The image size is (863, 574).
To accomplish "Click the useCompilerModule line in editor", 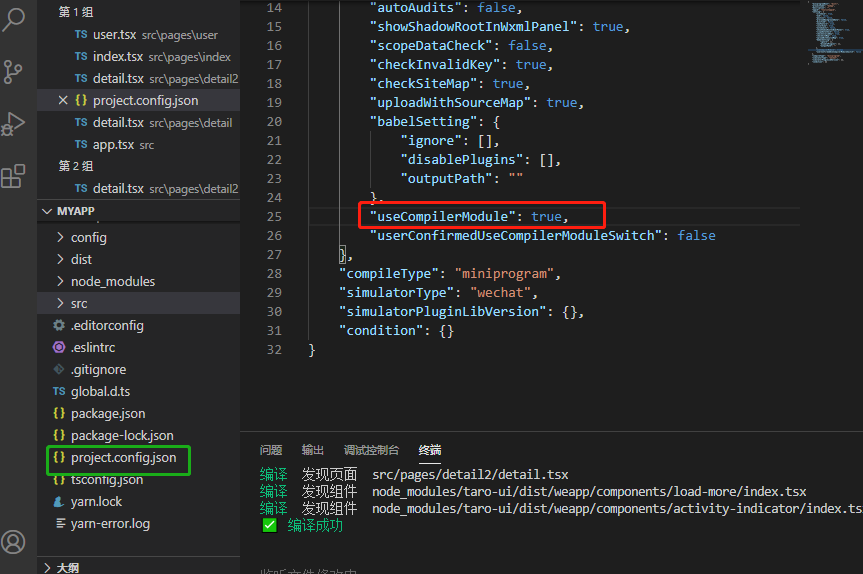I will [x=468, y=216].
